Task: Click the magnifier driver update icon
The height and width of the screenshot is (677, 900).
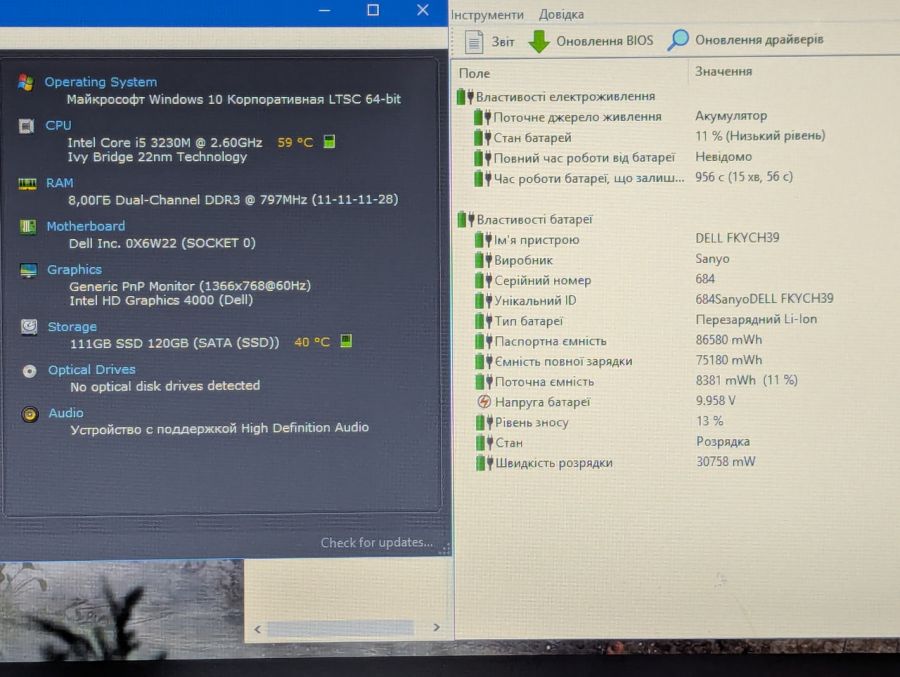Action: (678, 40)
